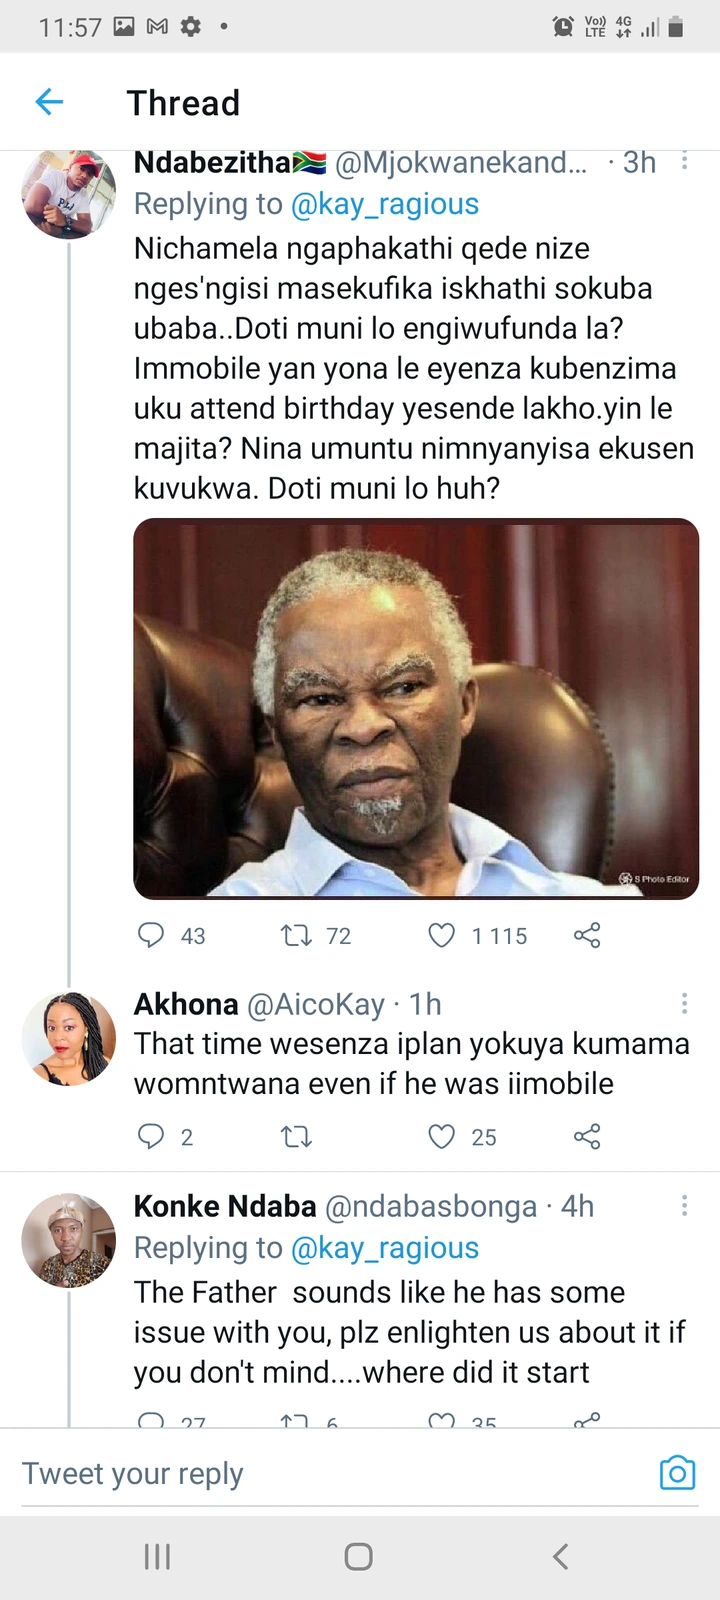Screen dimensions: 720x1600
Task: Open Akhona's profile picture
Action: click(x=69, y=1039)
